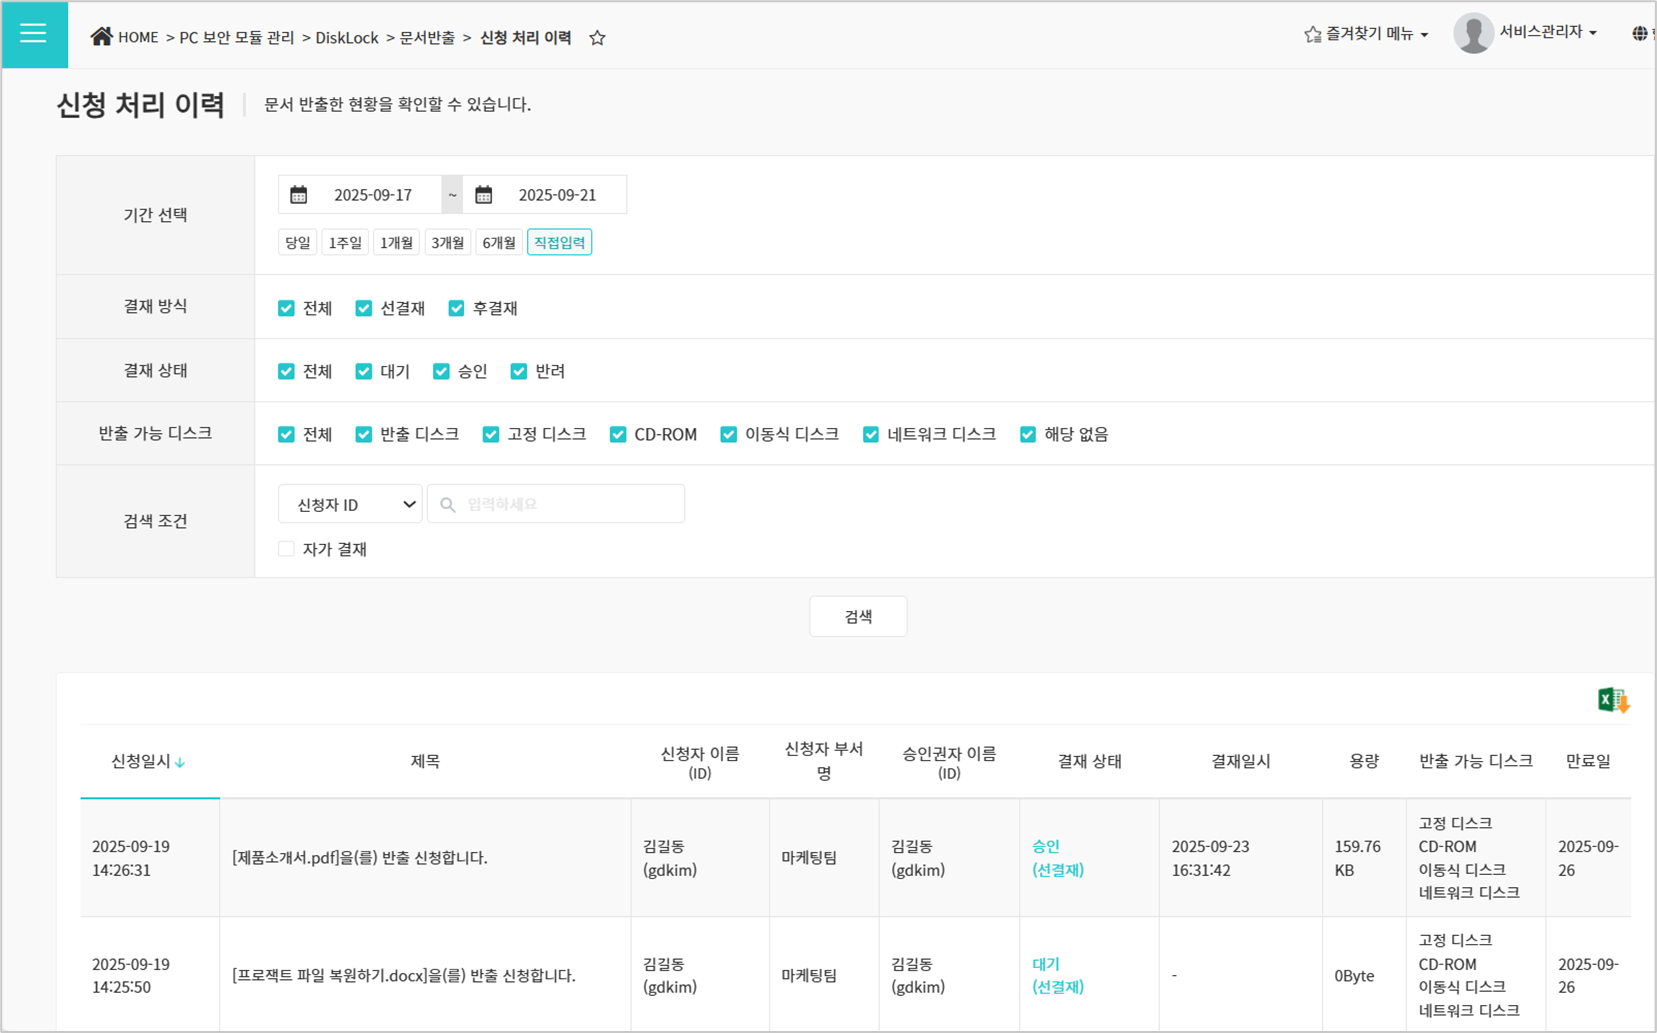Expand the 서비스관리자 account dropdown
Viewport: 1657px width, 1033px height.
(1547, 33)
